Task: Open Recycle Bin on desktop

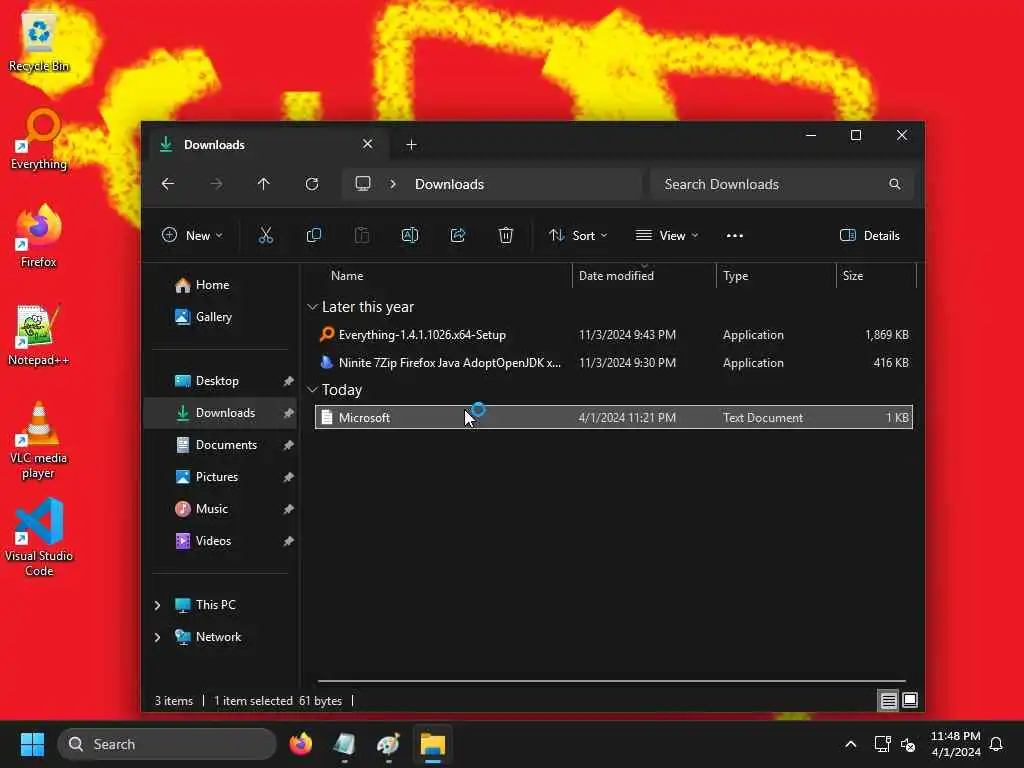Action: tap(39, 42)
